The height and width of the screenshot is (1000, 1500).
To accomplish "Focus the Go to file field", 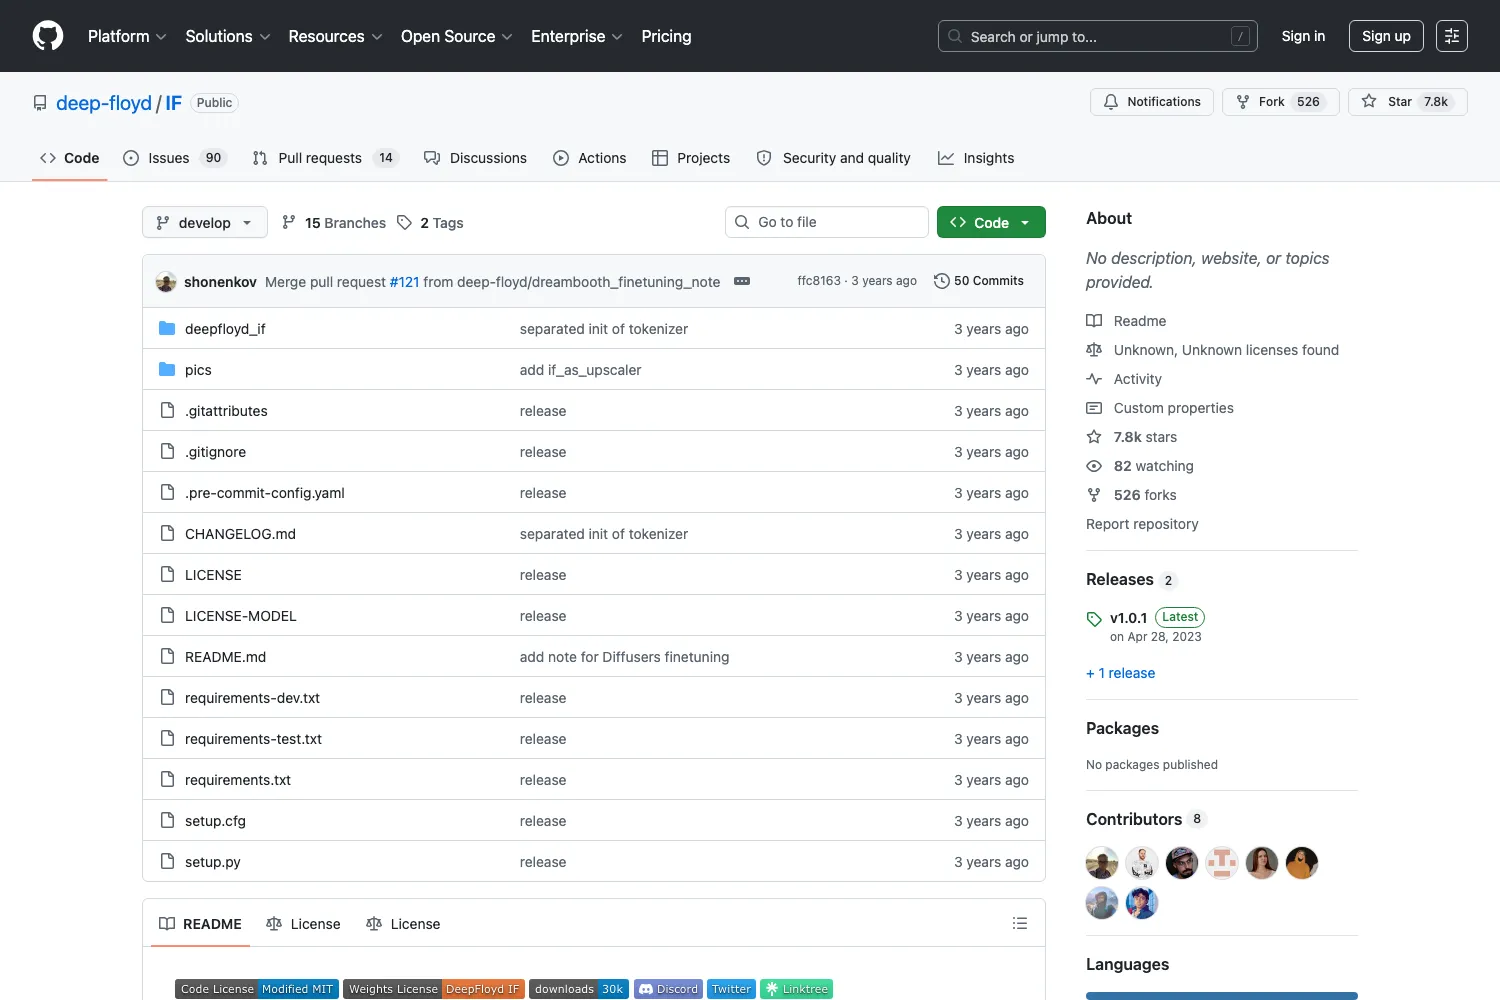I will [x=827, y=222].
